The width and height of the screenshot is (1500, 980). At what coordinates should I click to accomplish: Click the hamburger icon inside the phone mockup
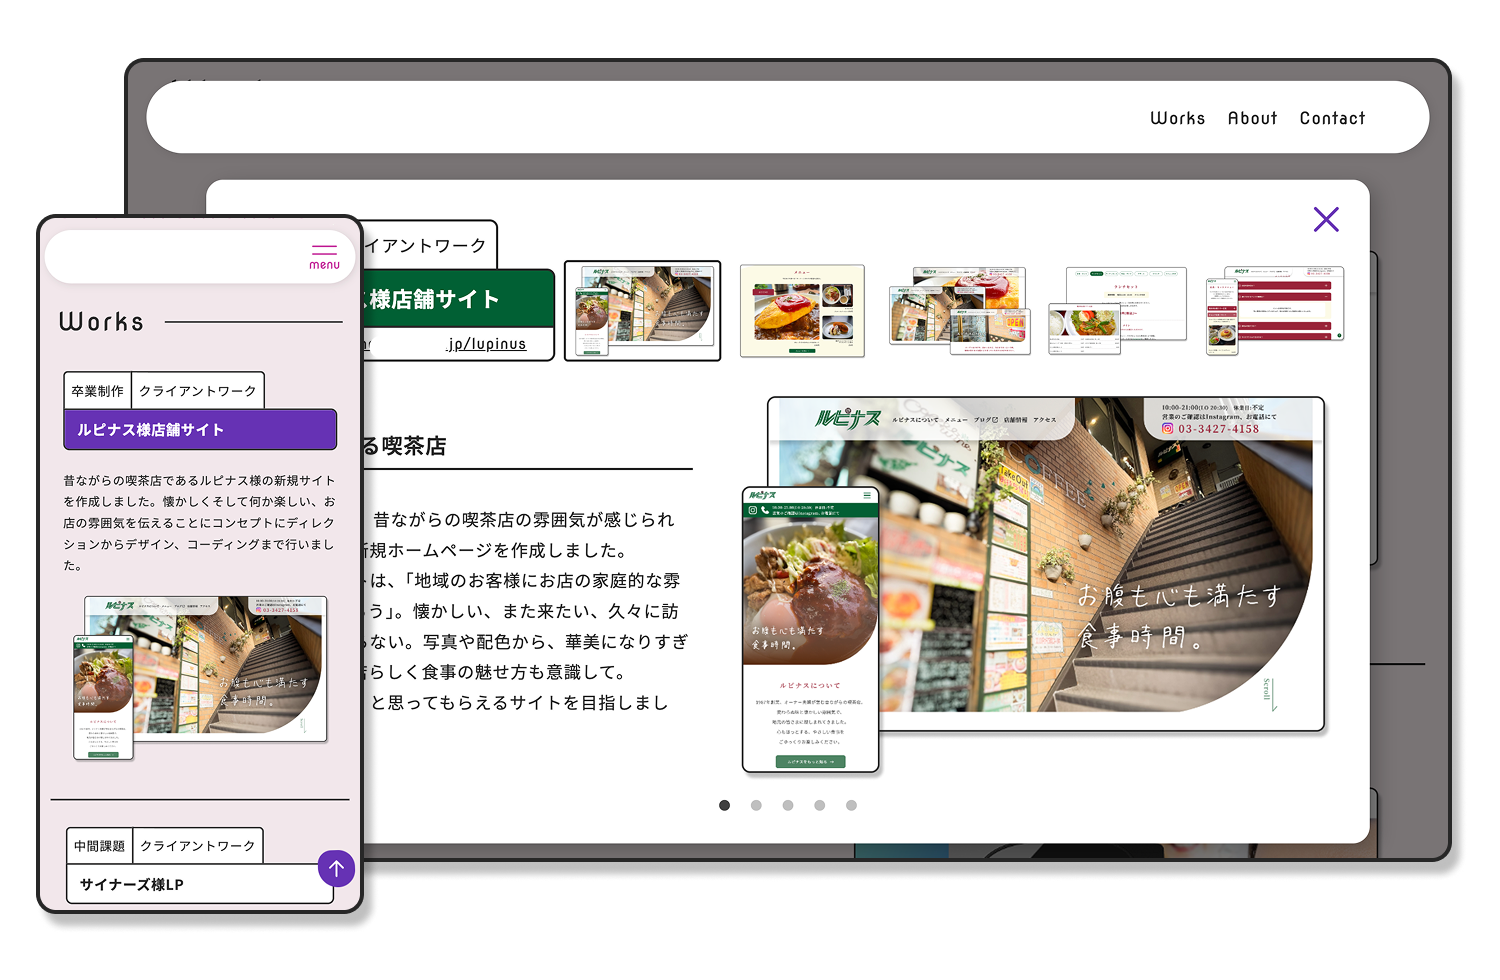tap(866, 494)
